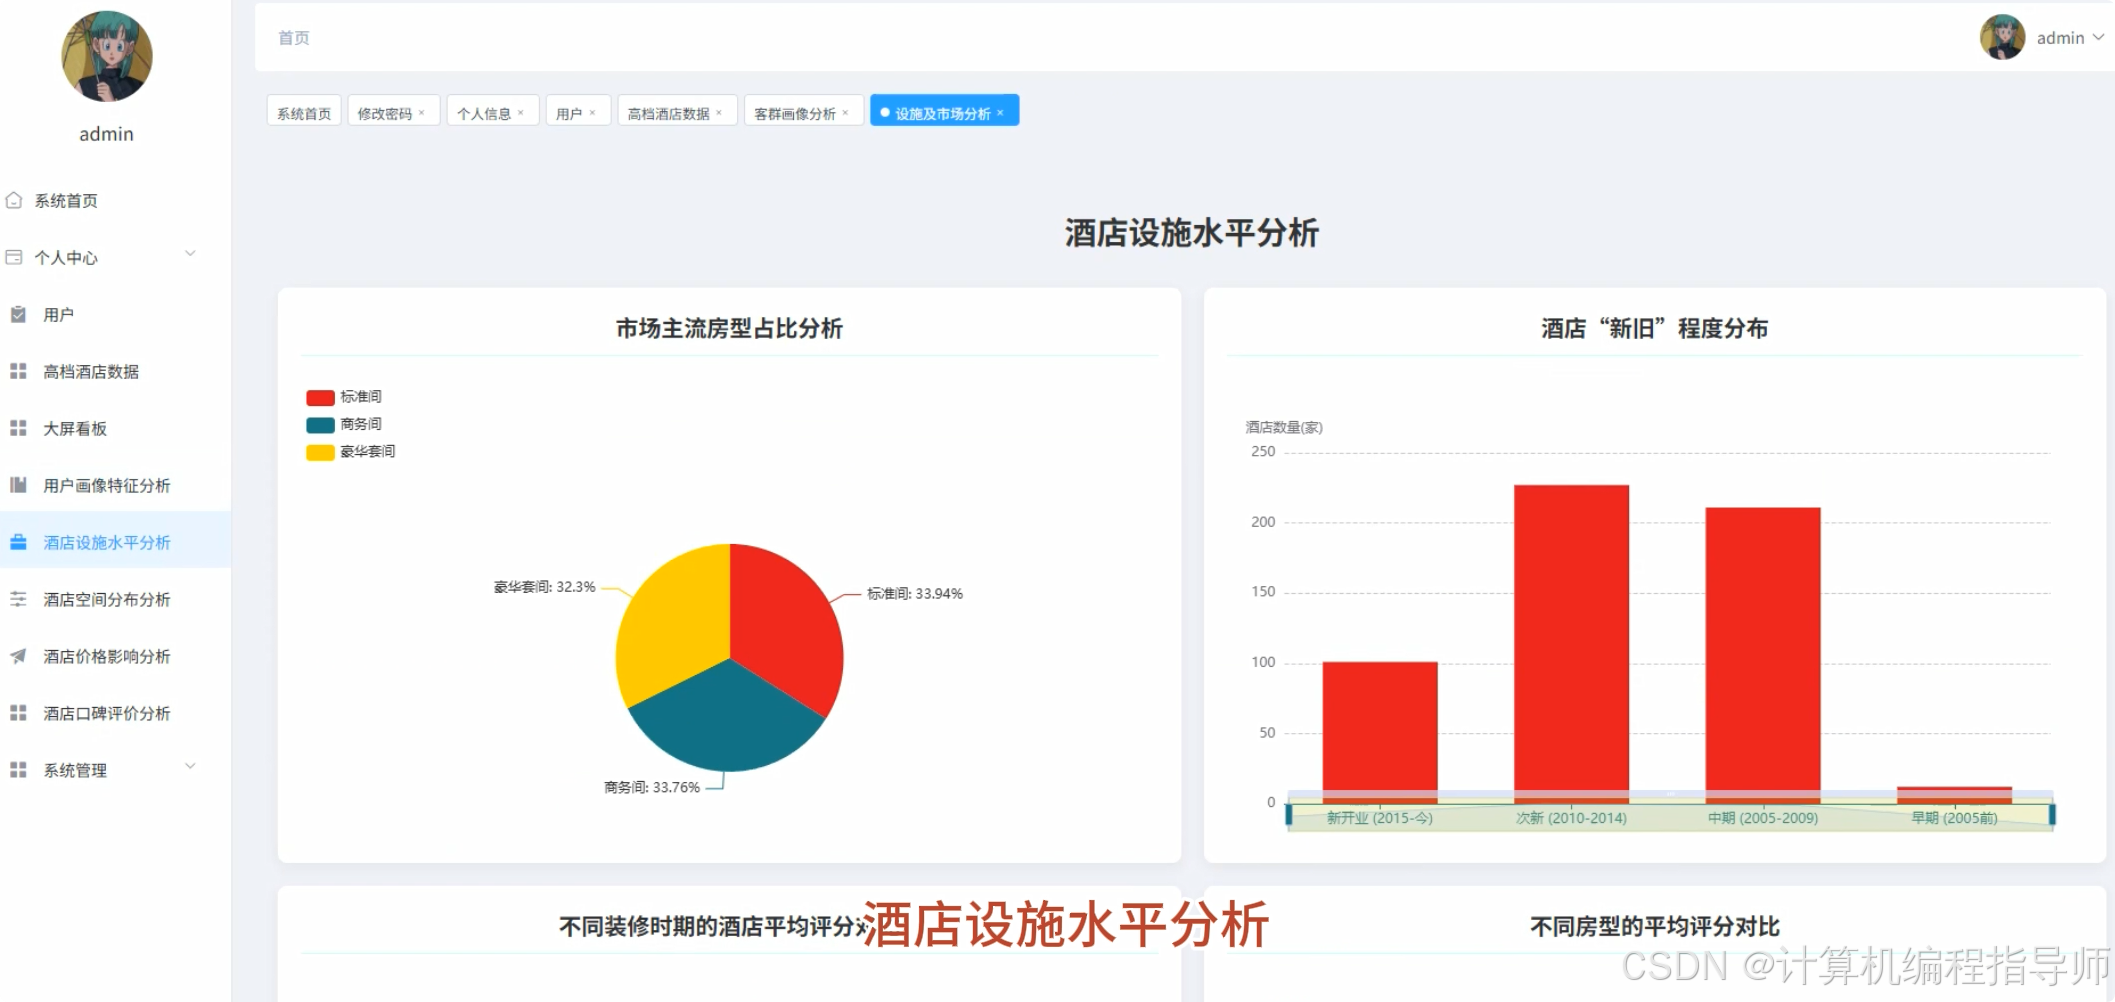The width and height of the screenshot is (2115, 1002).
Task: Open the admin account dropdown menu
Action: [x=2064, y=37]
